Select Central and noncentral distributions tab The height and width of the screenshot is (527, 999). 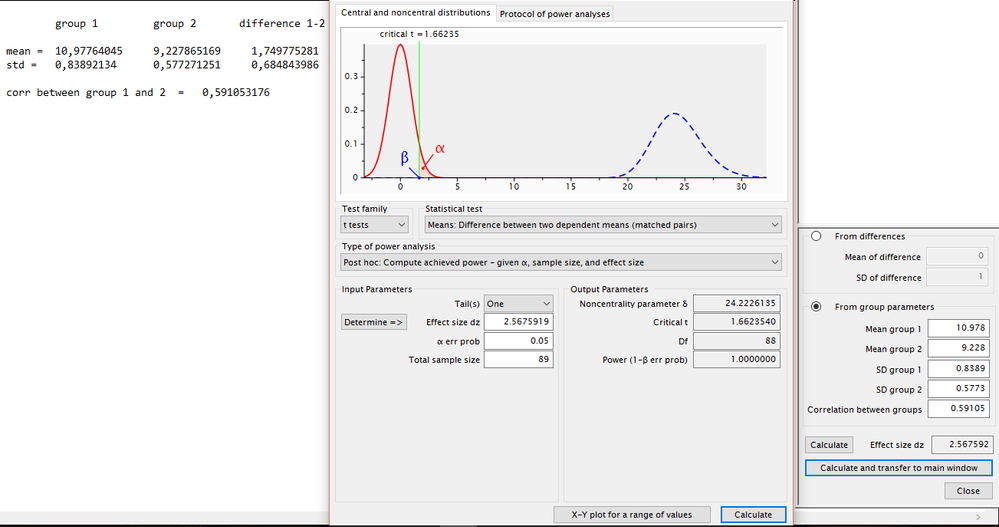click(415, 12)
